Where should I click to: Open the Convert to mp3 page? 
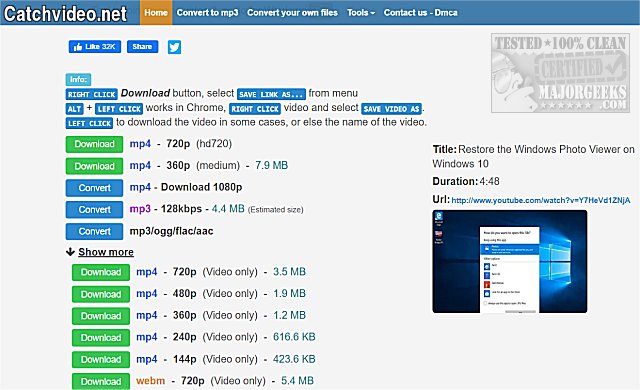coord(207,13)
